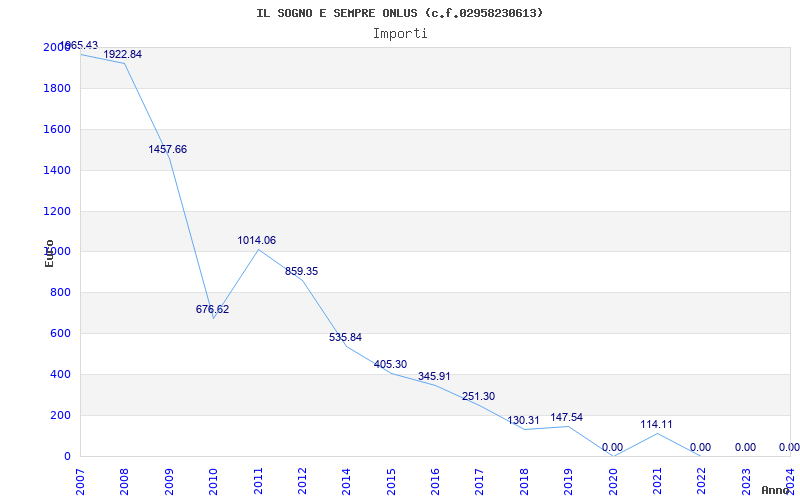800x500 pixels.
Task: Click x-axis year 2007
Action: pyautogui.click(x=81, y=482)
